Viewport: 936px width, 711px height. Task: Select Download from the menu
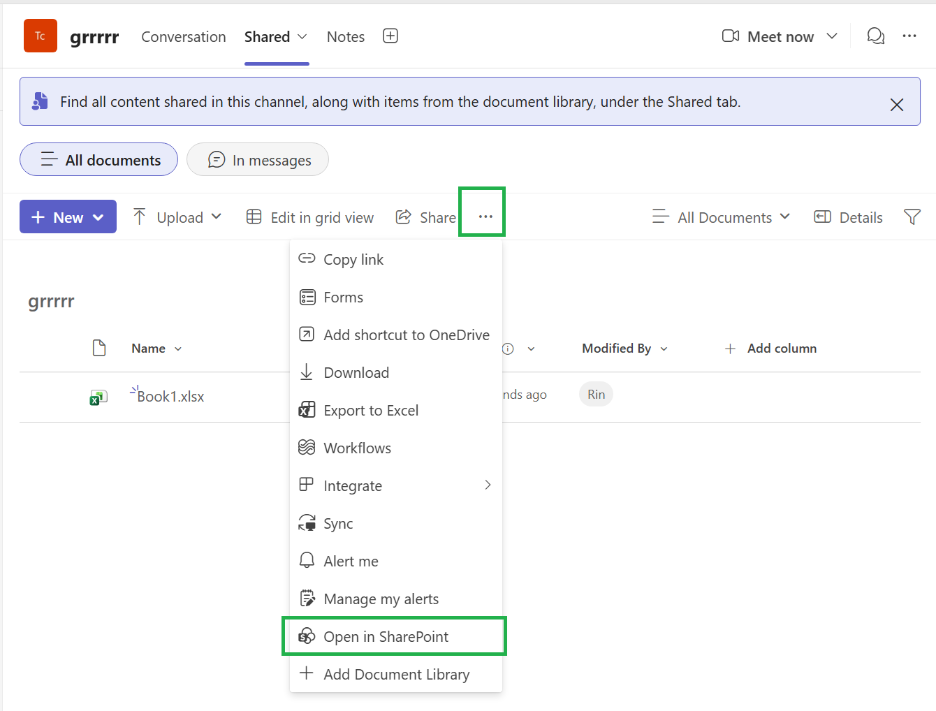(x=395, y=373)
